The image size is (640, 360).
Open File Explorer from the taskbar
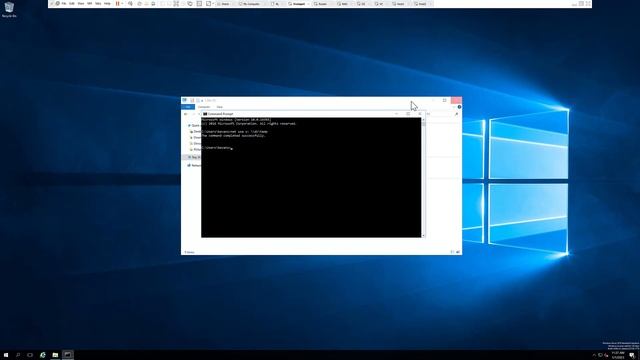[x=55, y=355]
